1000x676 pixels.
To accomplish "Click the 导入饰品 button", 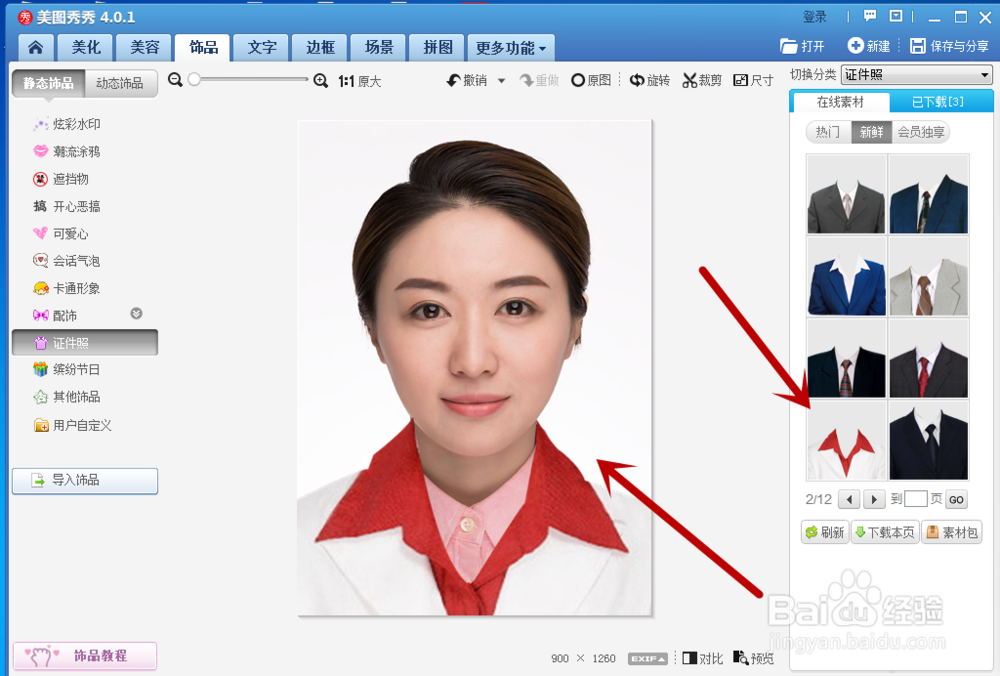I will click(x=85, y=481).
